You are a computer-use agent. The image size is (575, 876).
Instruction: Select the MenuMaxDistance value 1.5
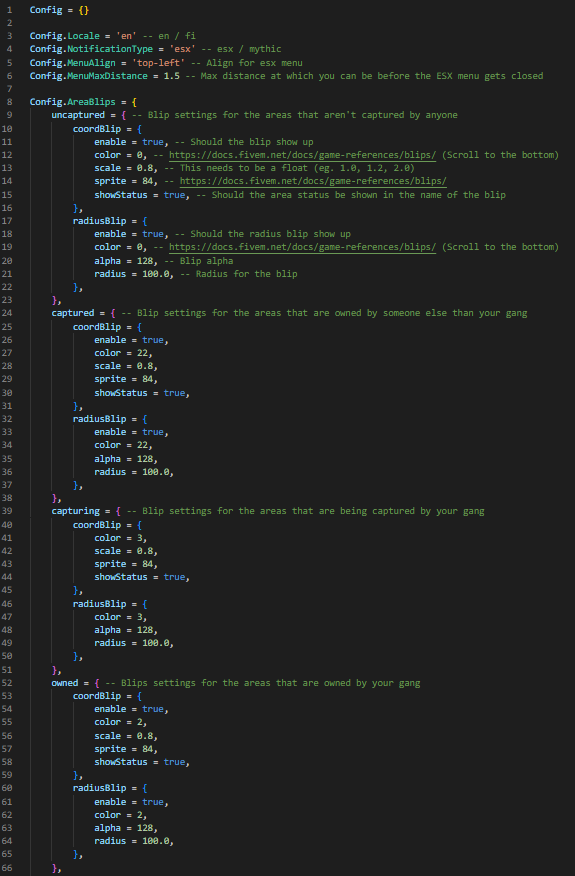(x=172, y=75)
